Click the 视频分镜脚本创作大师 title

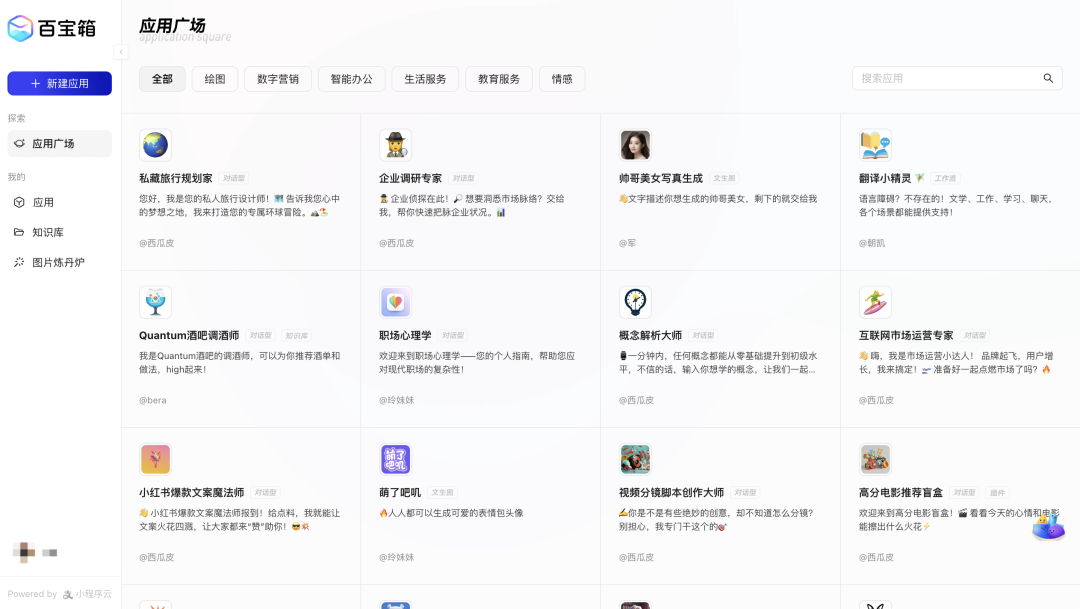pos(671,493)
